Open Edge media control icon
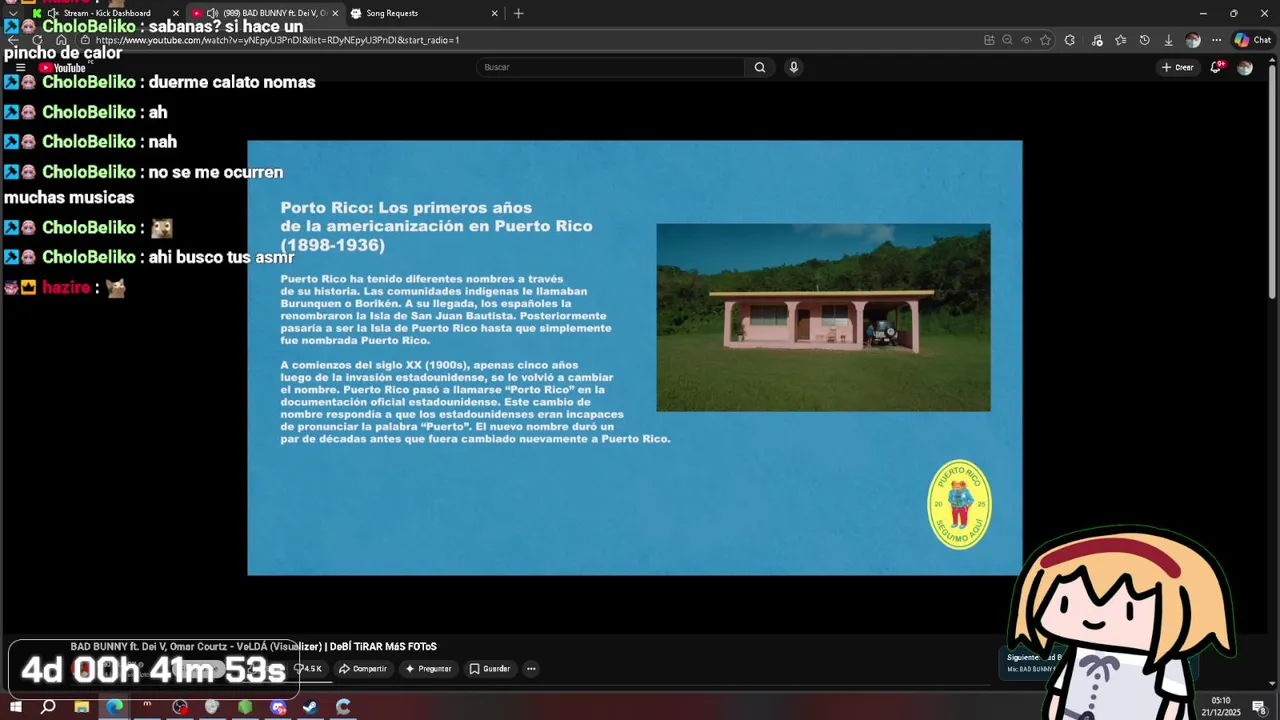The image size is (1280, 720). [x=1097, y=40]
